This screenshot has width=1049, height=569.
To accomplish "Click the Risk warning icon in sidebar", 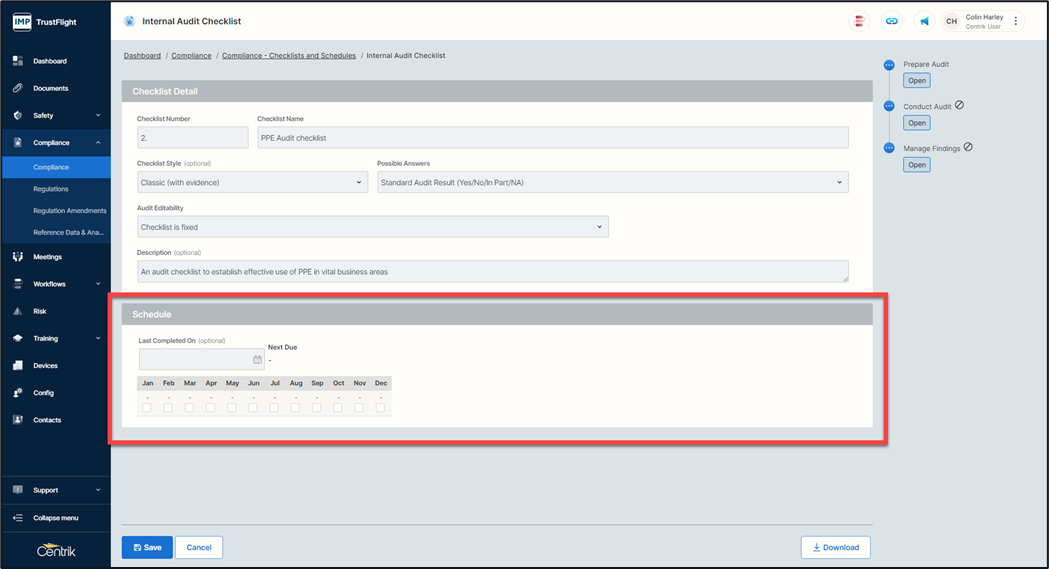I will tap(18, 311).
